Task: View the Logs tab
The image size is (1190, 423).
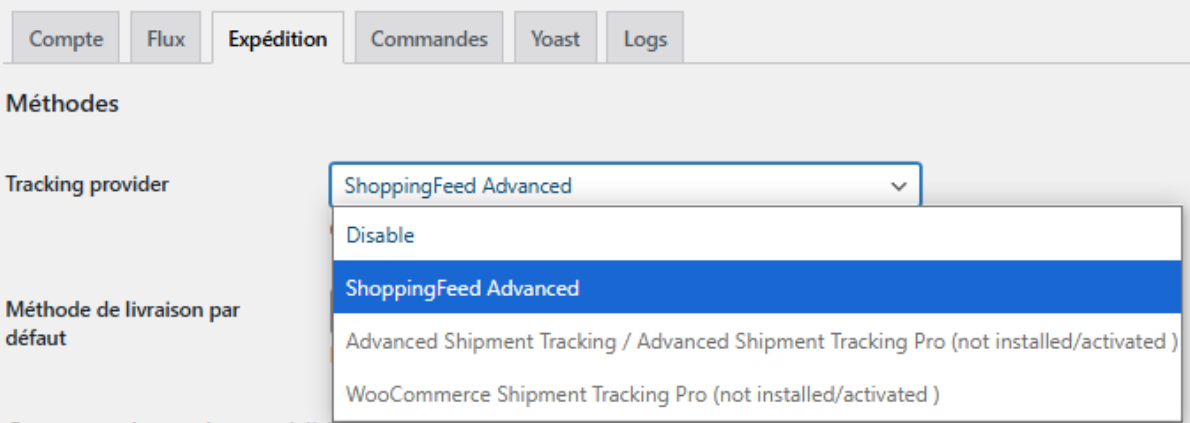Action: [645, 38]
